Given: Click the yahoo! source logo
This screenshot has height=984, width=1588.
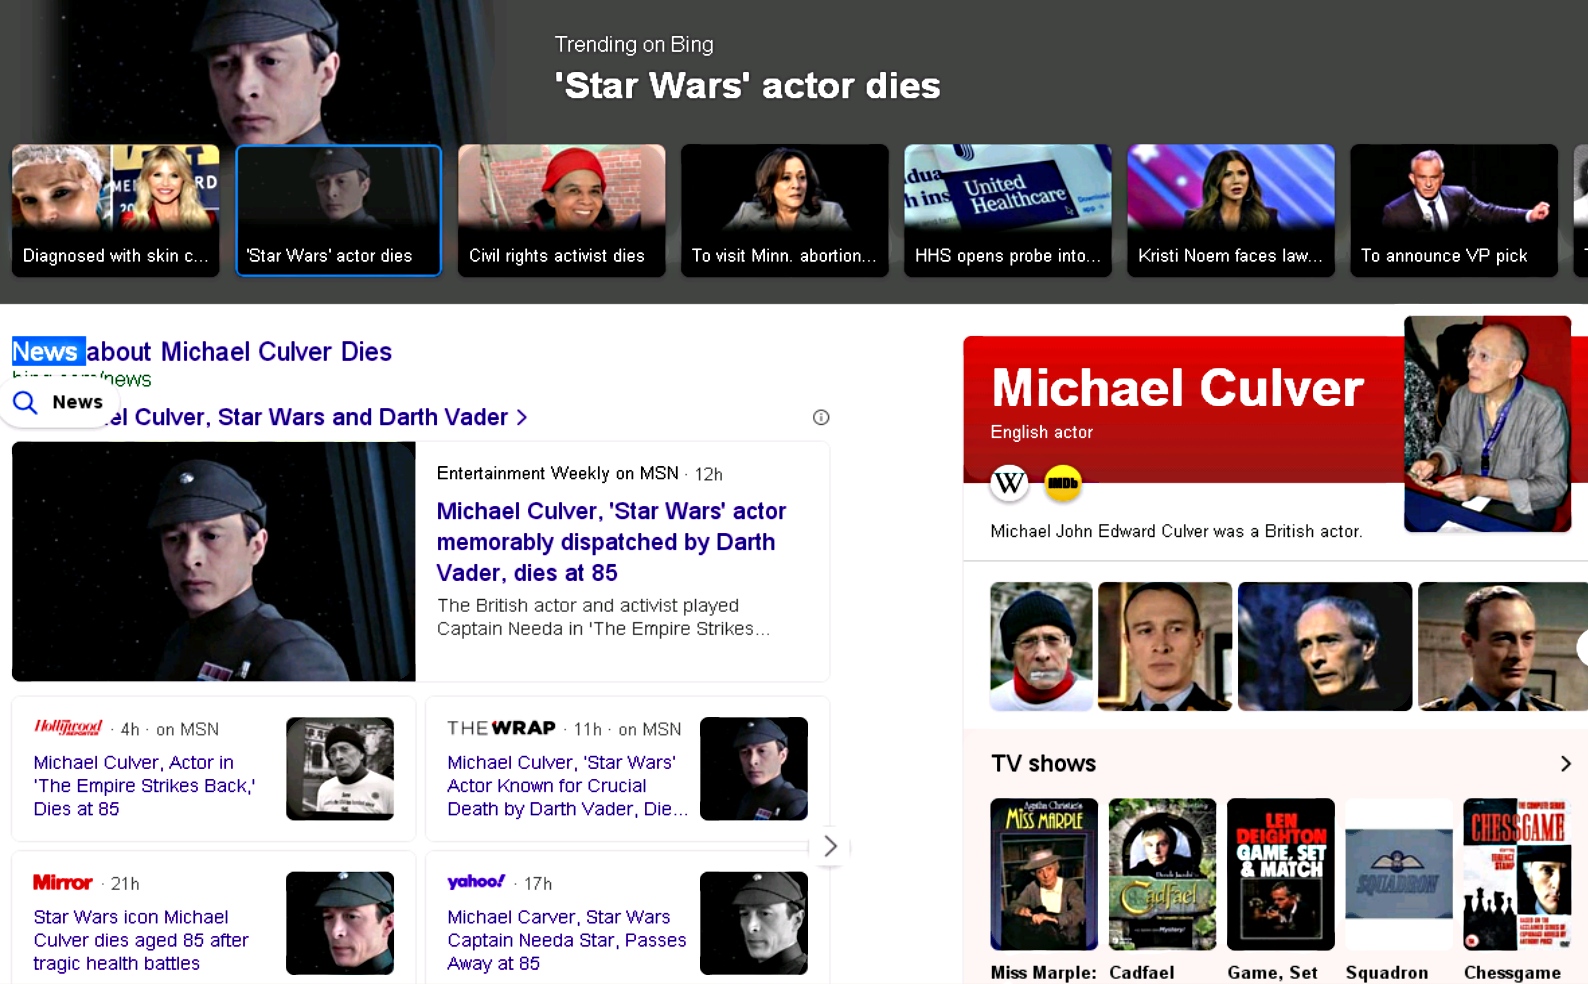Looking at the screenshot, I should [x=476, y=881].
